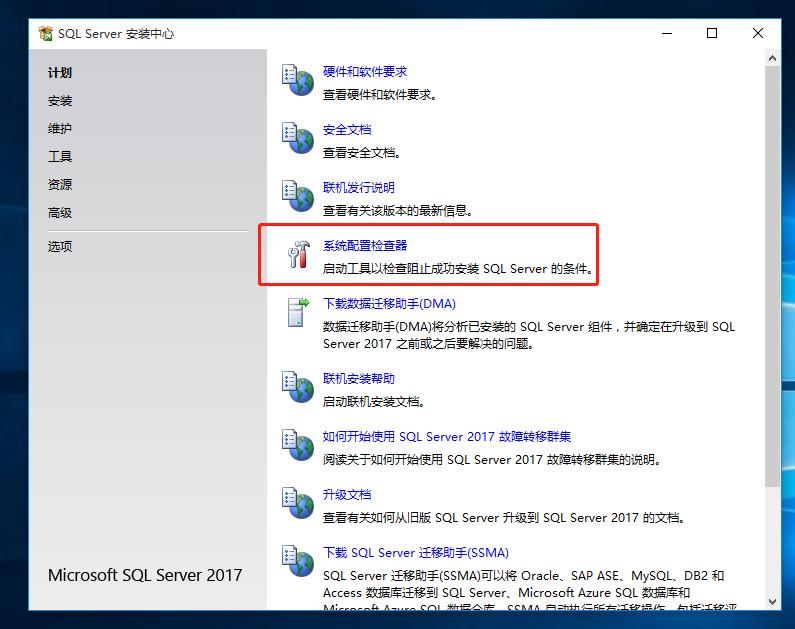Click the Microsoft SQL Server 2017 branding text

coord(145,575)
